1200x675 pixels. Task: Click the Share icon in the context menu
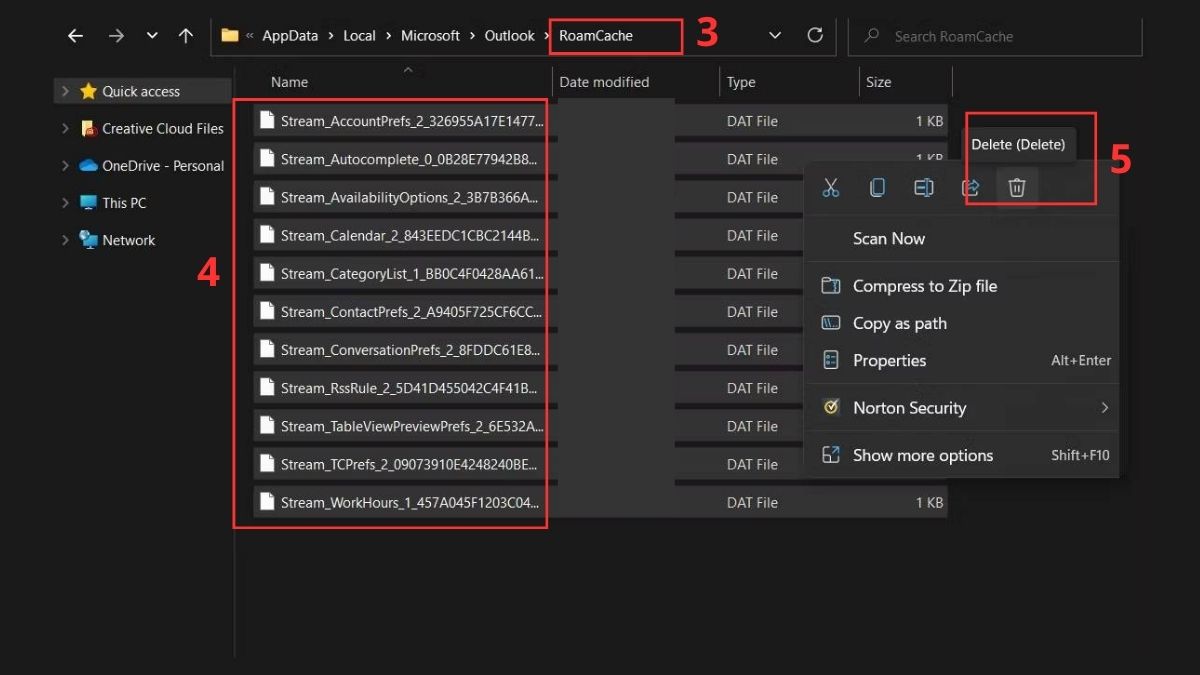pyautogui.click(x=970, y=187)
